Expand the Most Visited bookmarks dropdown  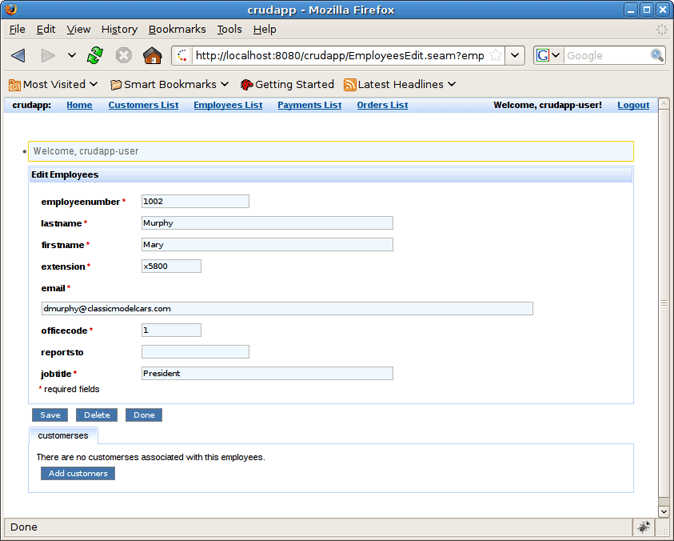point(54,85)
